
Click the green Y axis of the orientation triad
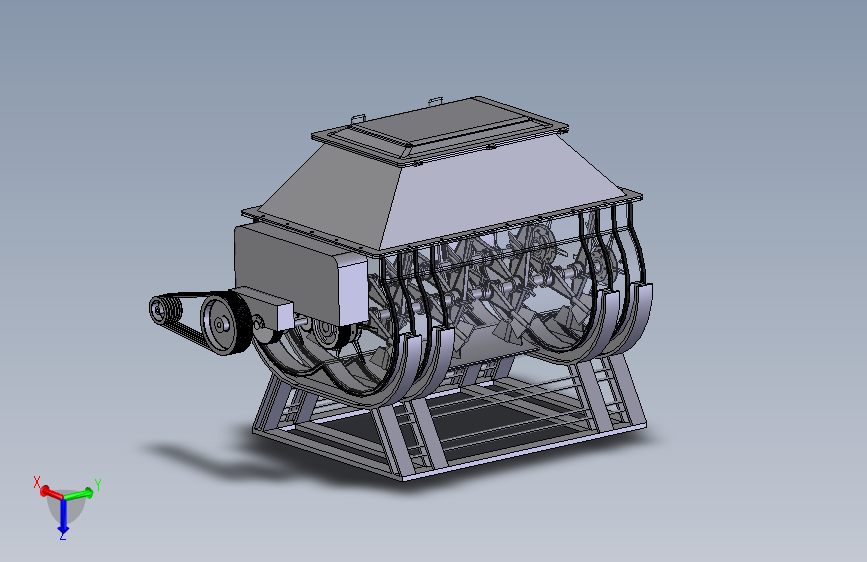[80, 492]
